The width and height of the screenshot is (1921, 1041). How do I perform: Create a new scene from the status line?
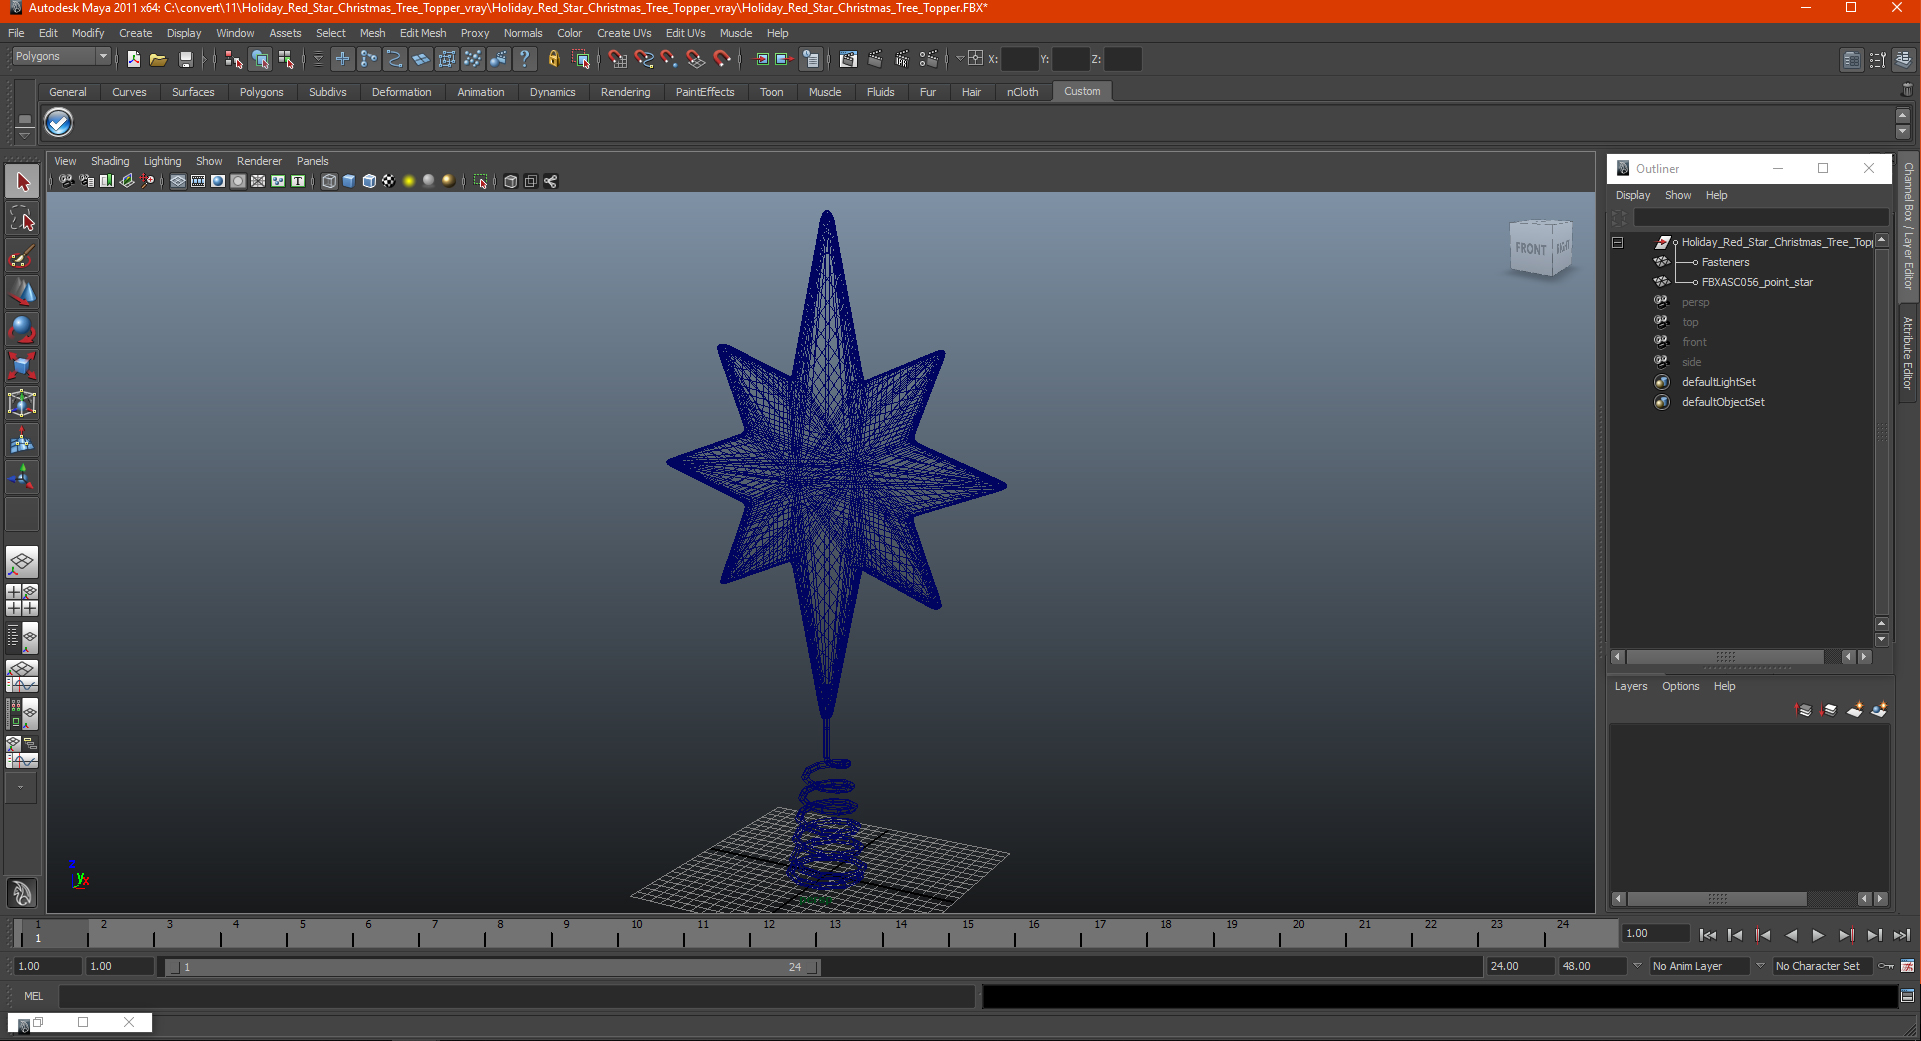pos(133,59)
